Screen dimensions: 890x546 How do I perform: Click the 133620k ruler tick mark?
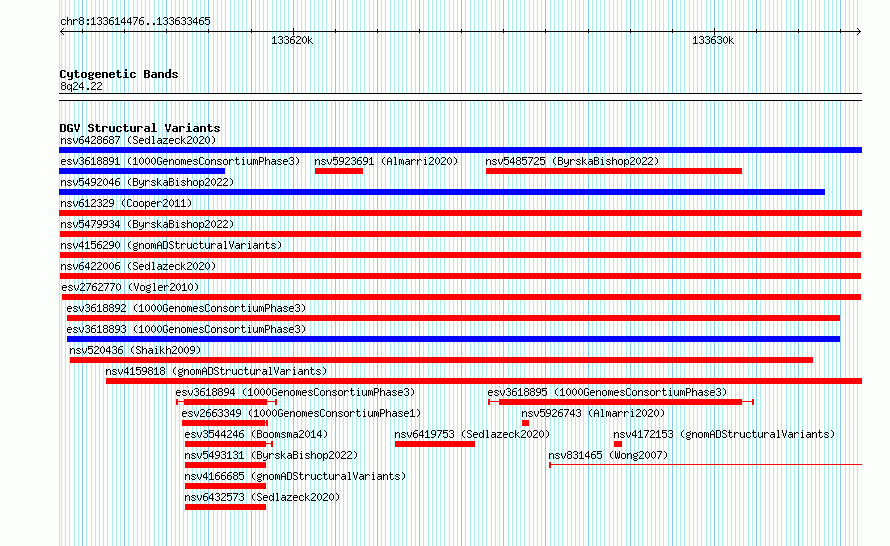[x=293, y=32]
